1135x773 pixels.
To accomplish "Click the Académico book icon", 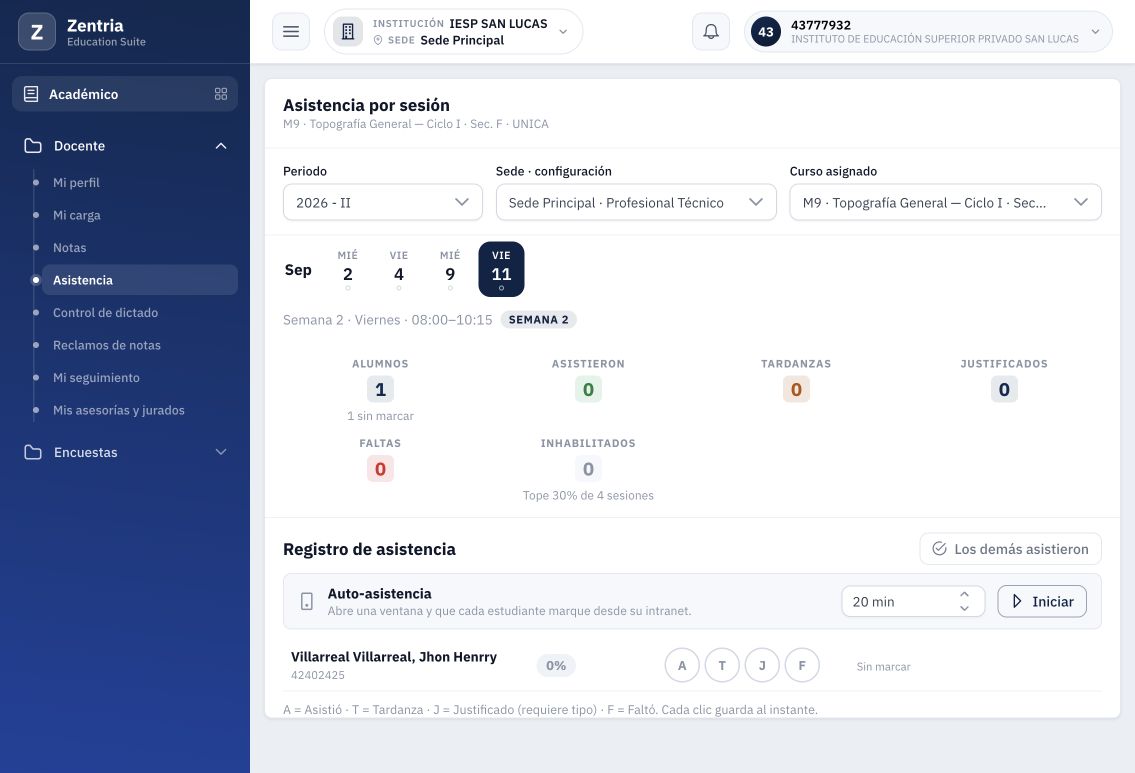I will tap(31, 94).
